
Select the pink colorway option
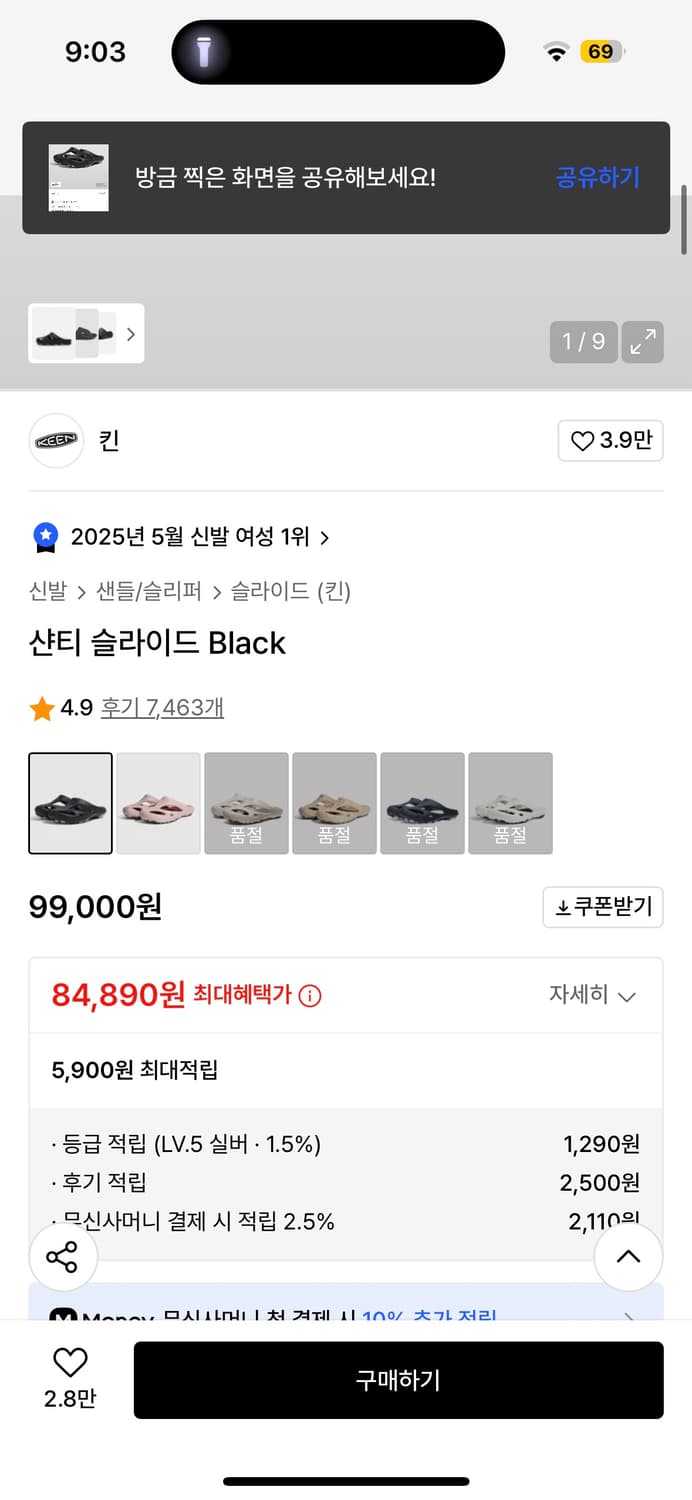(158, 803)
